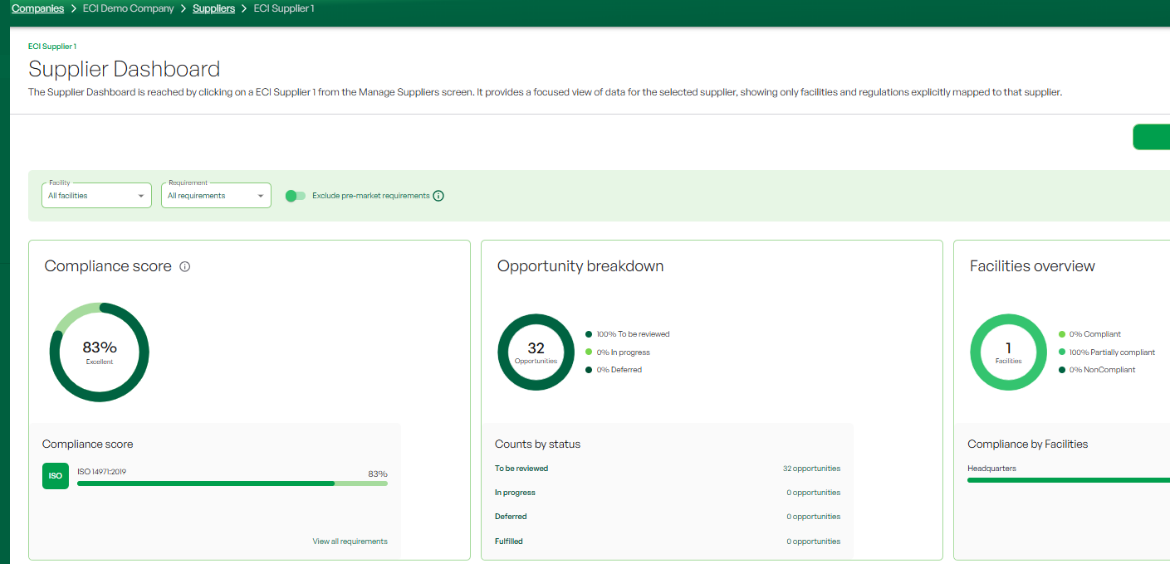This screenshot has height=564, width=1170.
Task: Click 0% In progress legend dot
Action: tap(589, 352)
